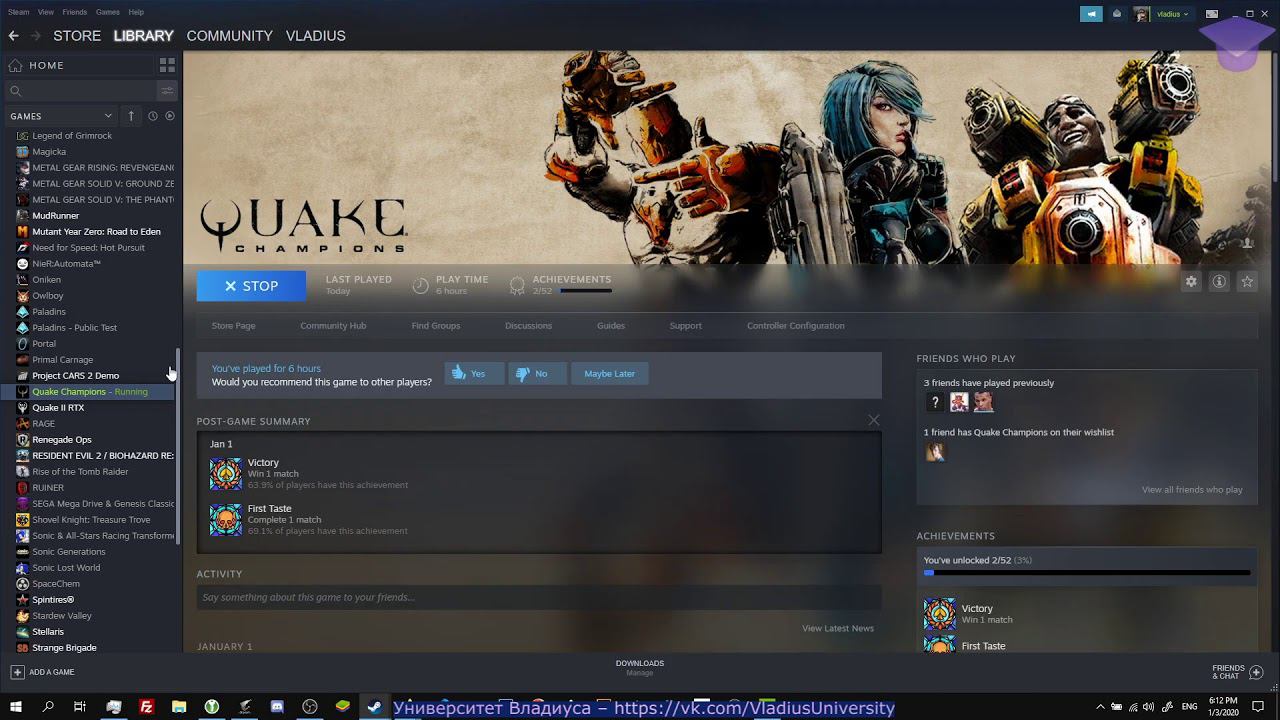Viewport: 1280px width, 720px height.
Task: Go back with the navigation back arrow
Action: pos(14,36)
